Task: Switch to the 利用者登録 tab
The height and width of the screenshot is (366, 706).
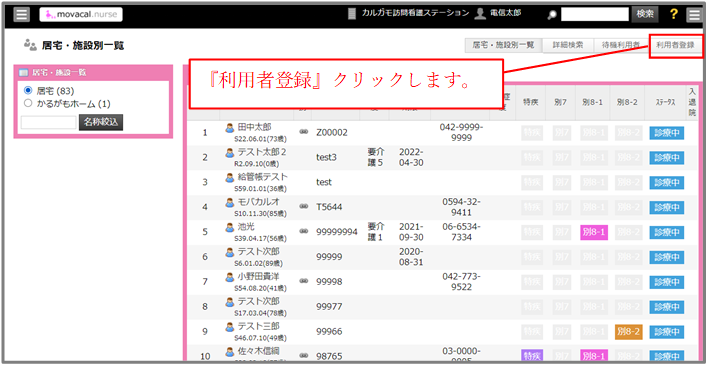Action: pyautogui.click(x=675, y=45)
